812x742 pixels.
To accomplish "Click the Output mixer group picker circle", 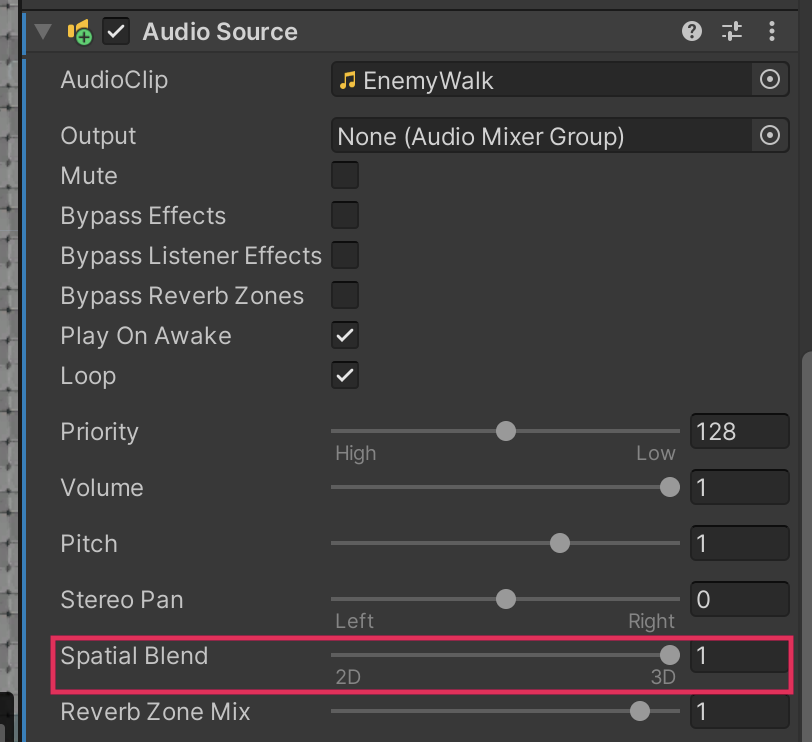I will point(769,136).
